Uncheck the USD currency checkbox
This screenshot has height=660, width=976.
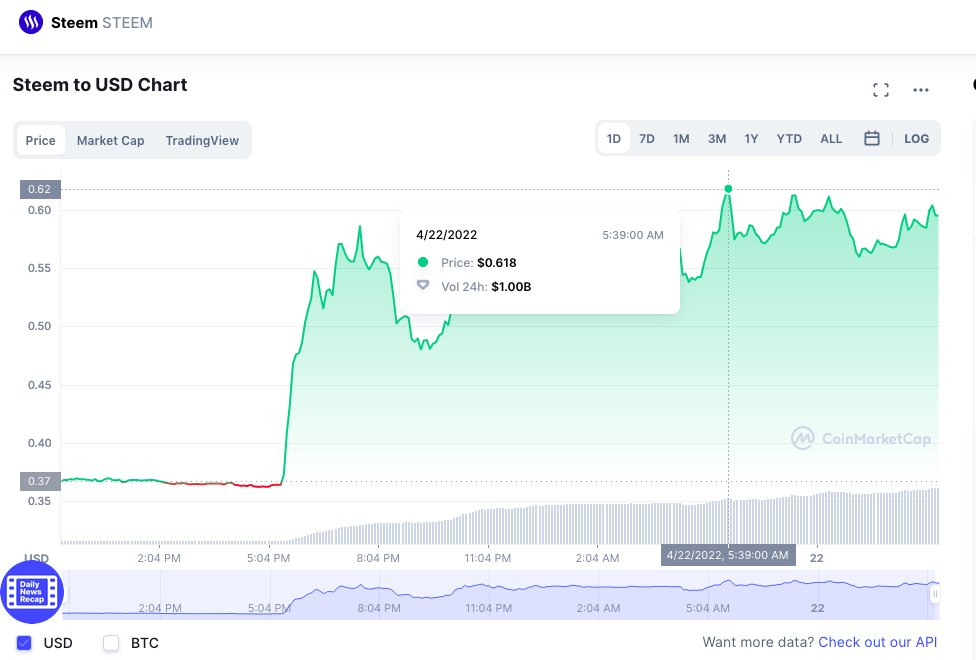tap(24, 643)
